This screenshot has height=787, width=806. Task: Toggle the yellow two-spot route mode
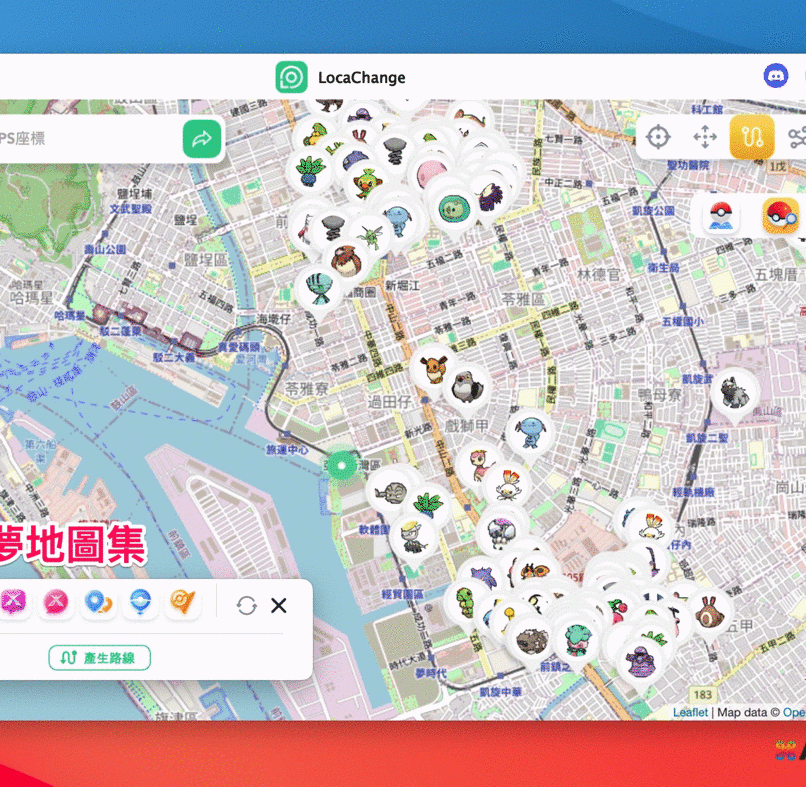tap(752, 138)
